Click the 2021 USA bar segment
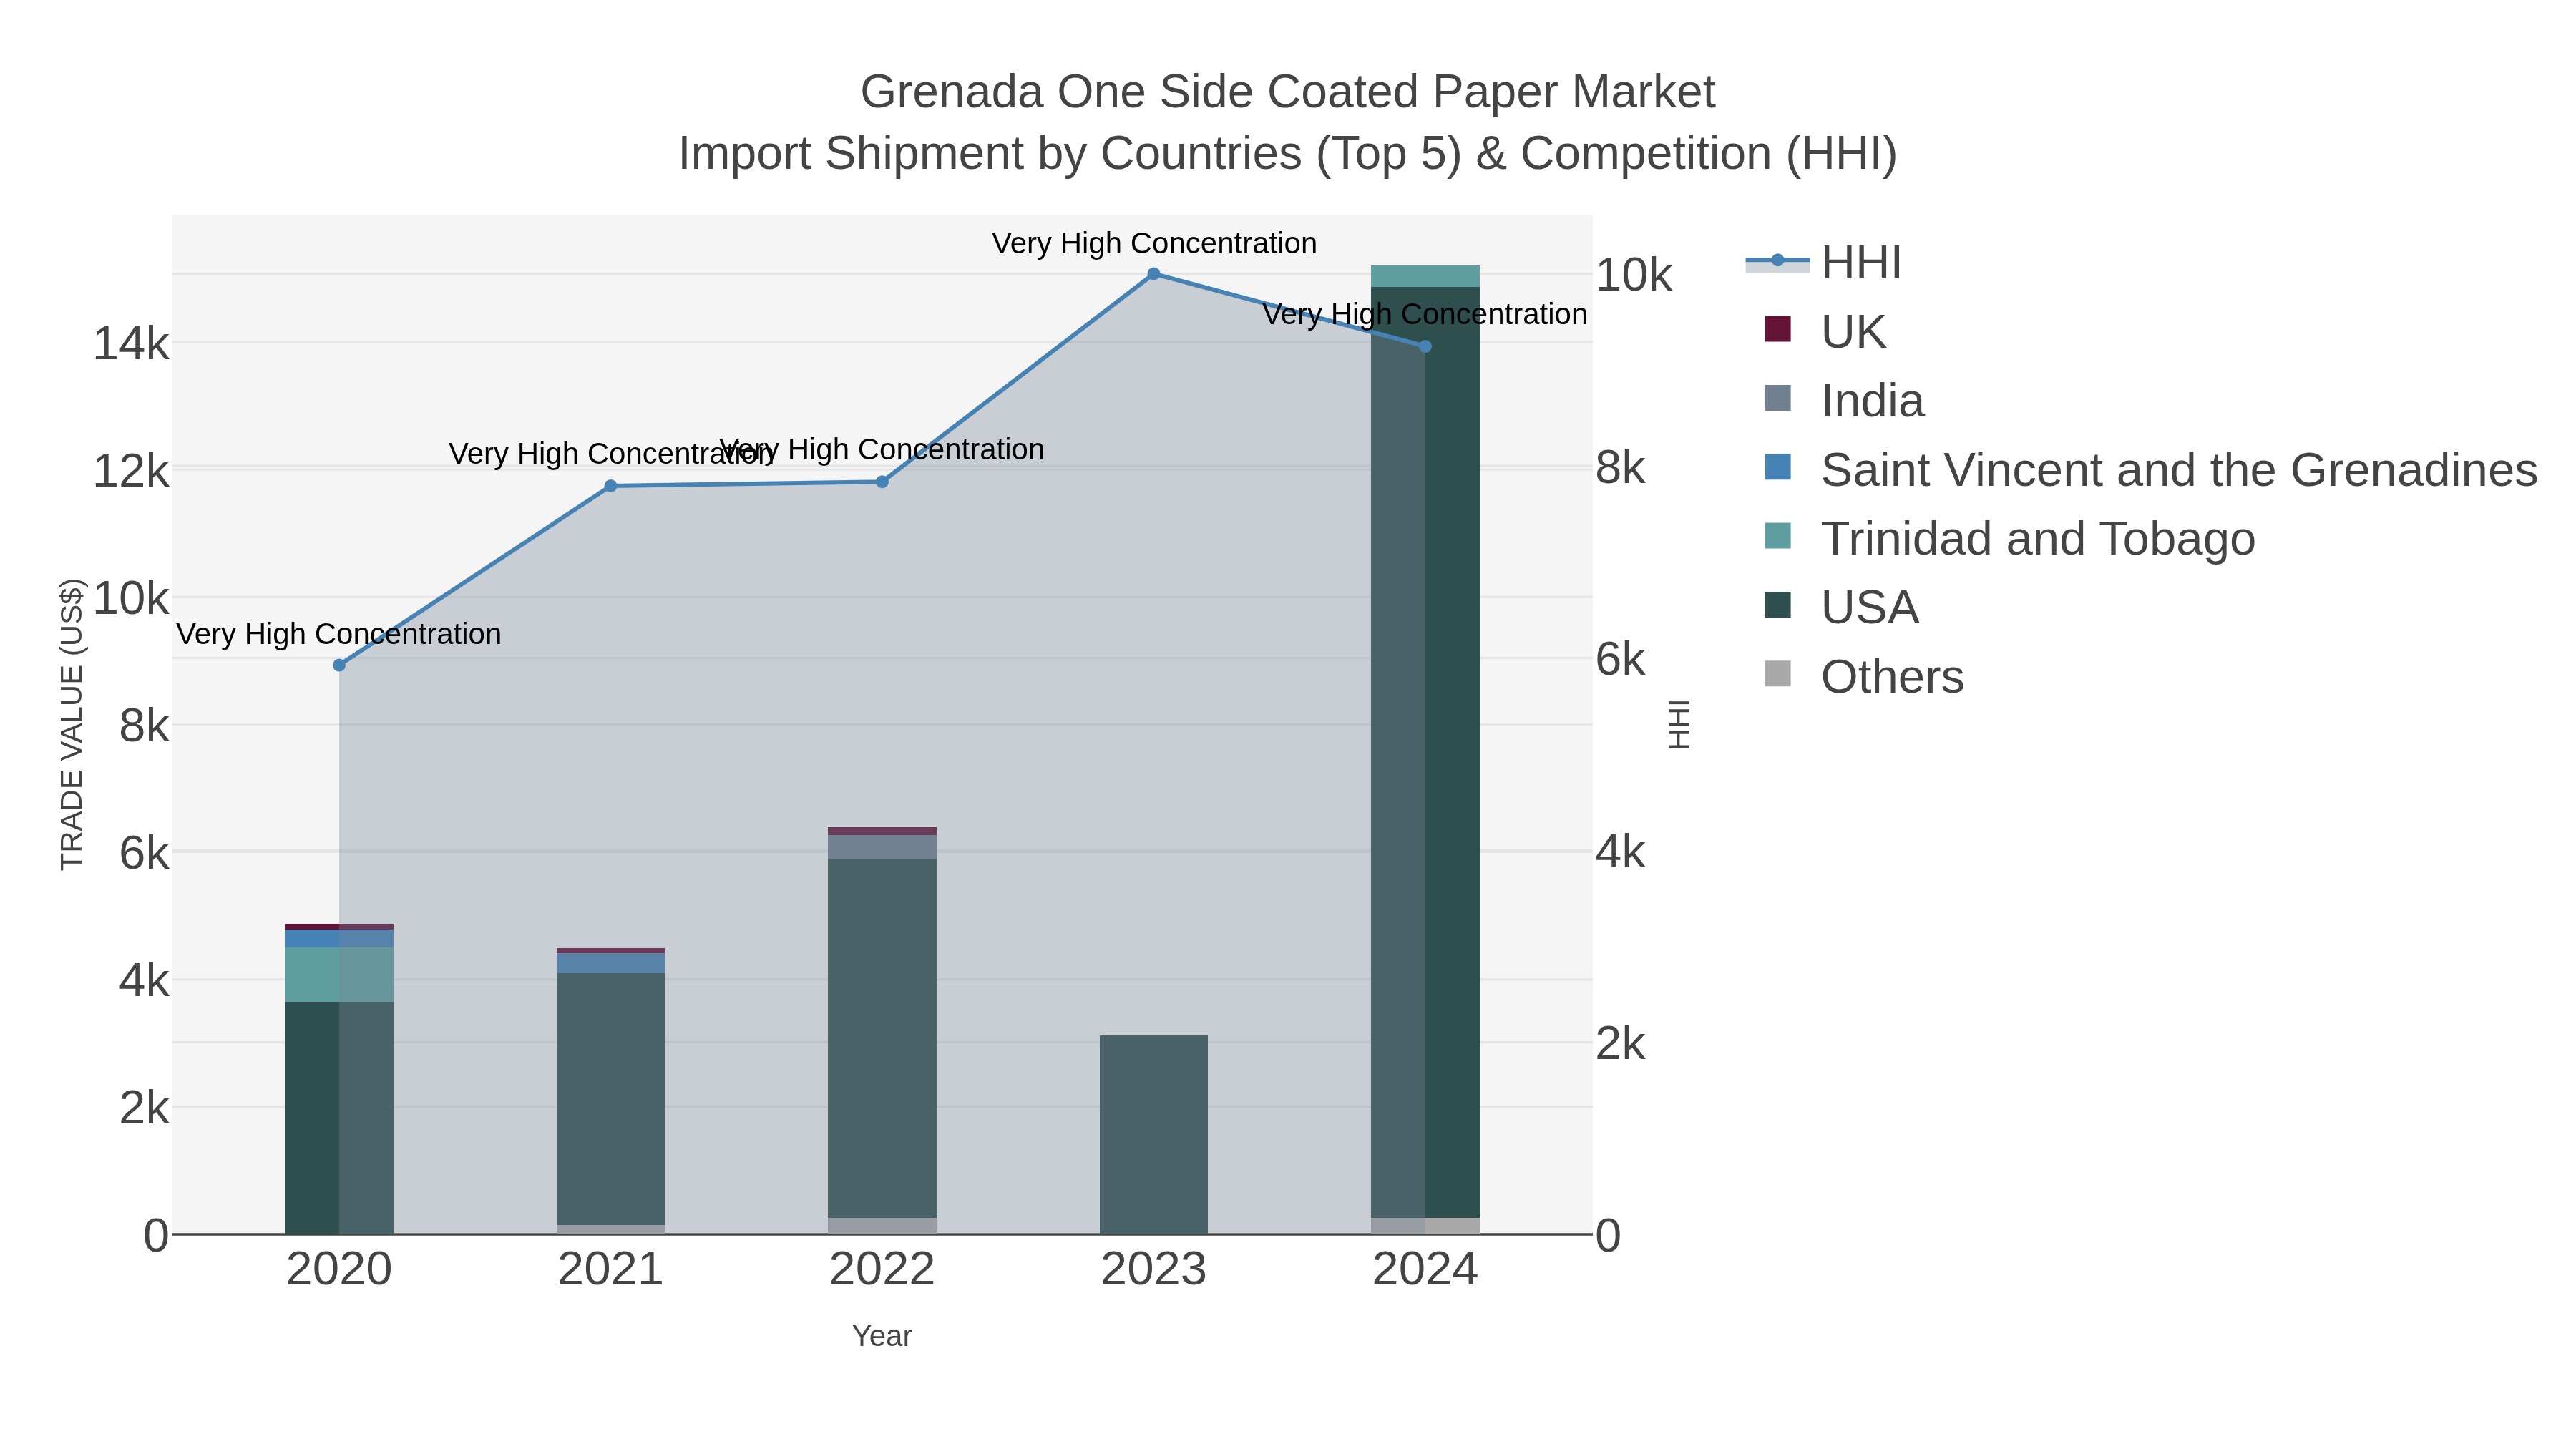This screenshot has width=2576, height=1449. [x=610, y=1099]
